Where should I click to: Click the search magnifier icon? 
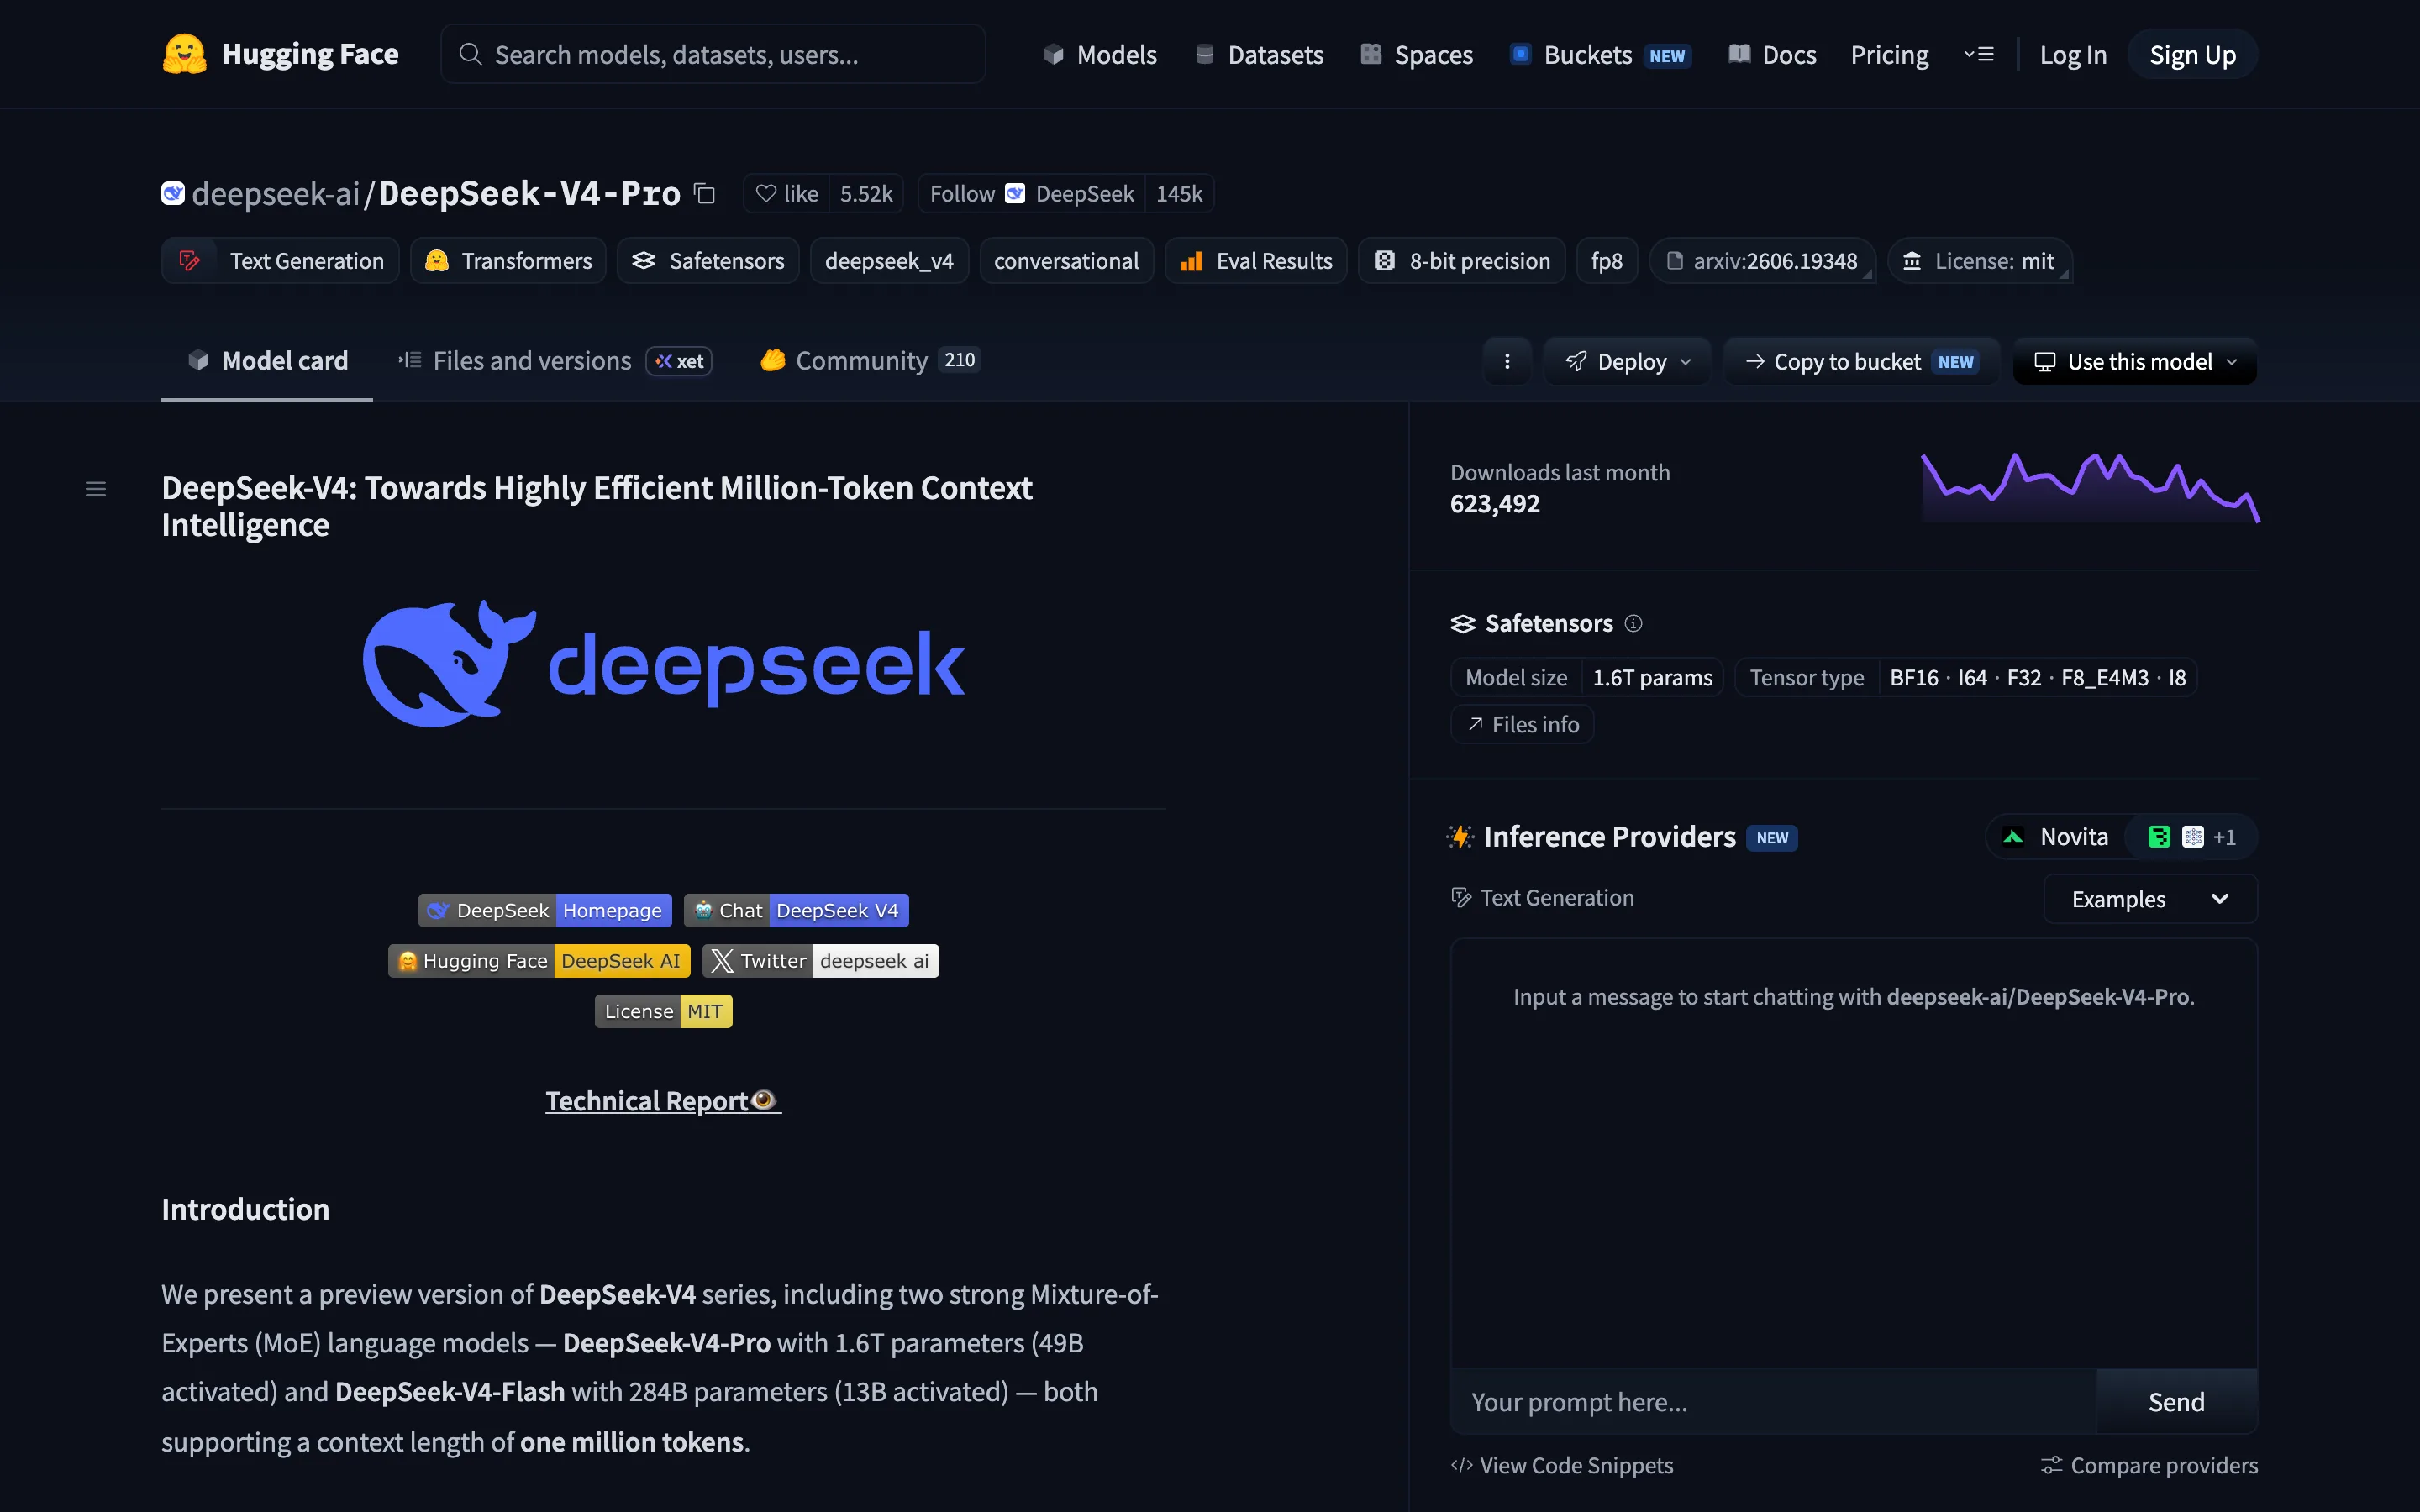[x=470, y=54]
